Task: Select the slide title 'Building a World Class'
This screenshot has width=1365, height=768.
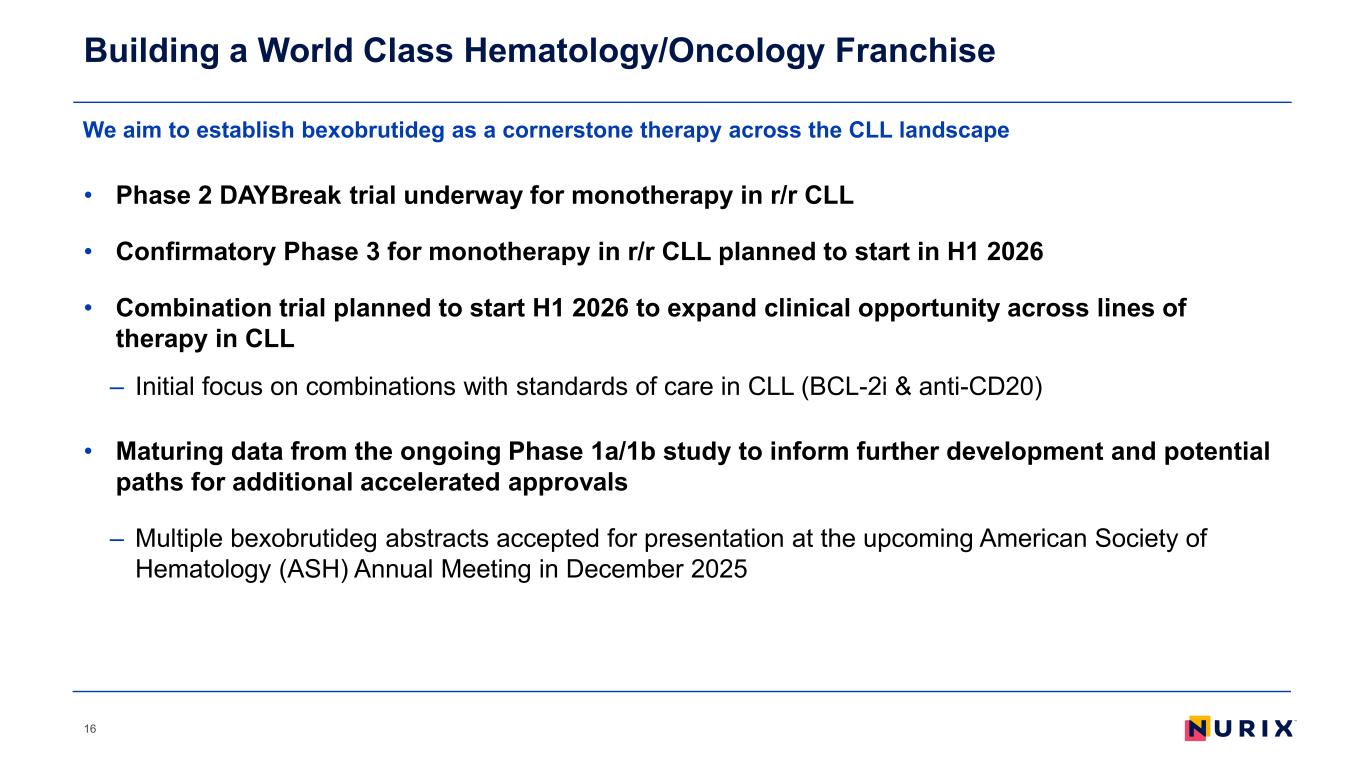Action: (x=539, y=51)
